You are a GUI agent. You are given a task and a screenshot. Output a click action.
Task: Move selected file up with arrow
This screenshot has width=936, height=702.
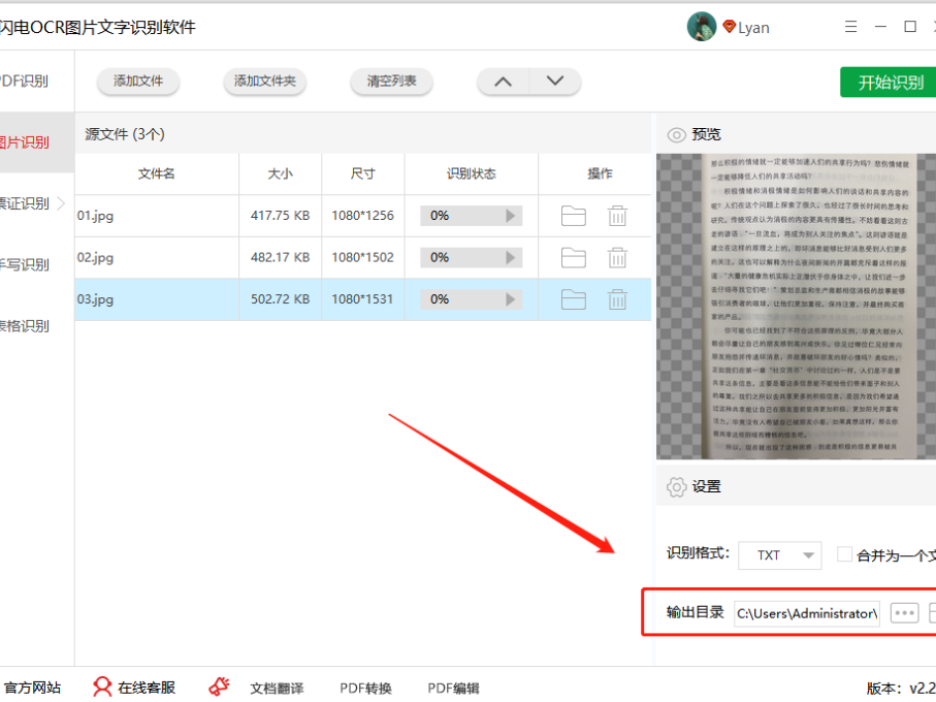point(503,82)
